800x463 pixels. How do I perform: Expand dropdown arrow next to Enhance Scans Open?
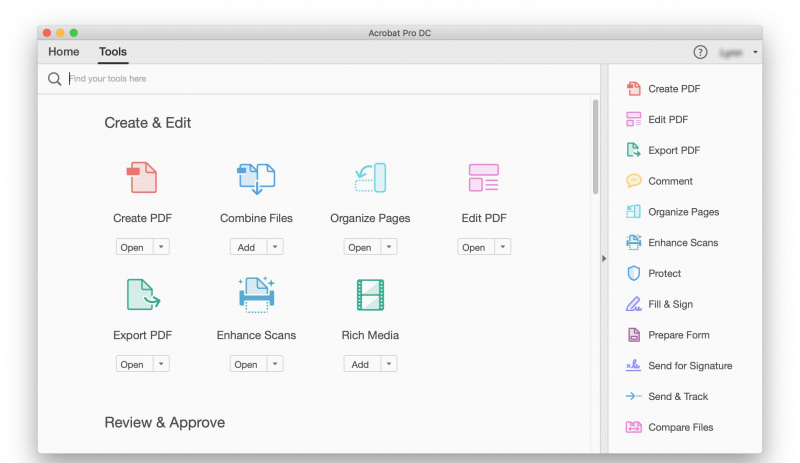[275, 364]
